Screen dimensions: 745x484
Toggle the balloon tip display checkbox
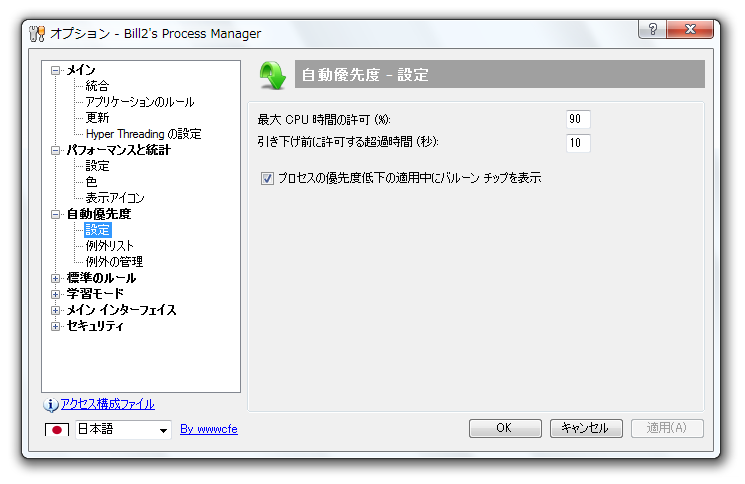(x=267, y=179)
